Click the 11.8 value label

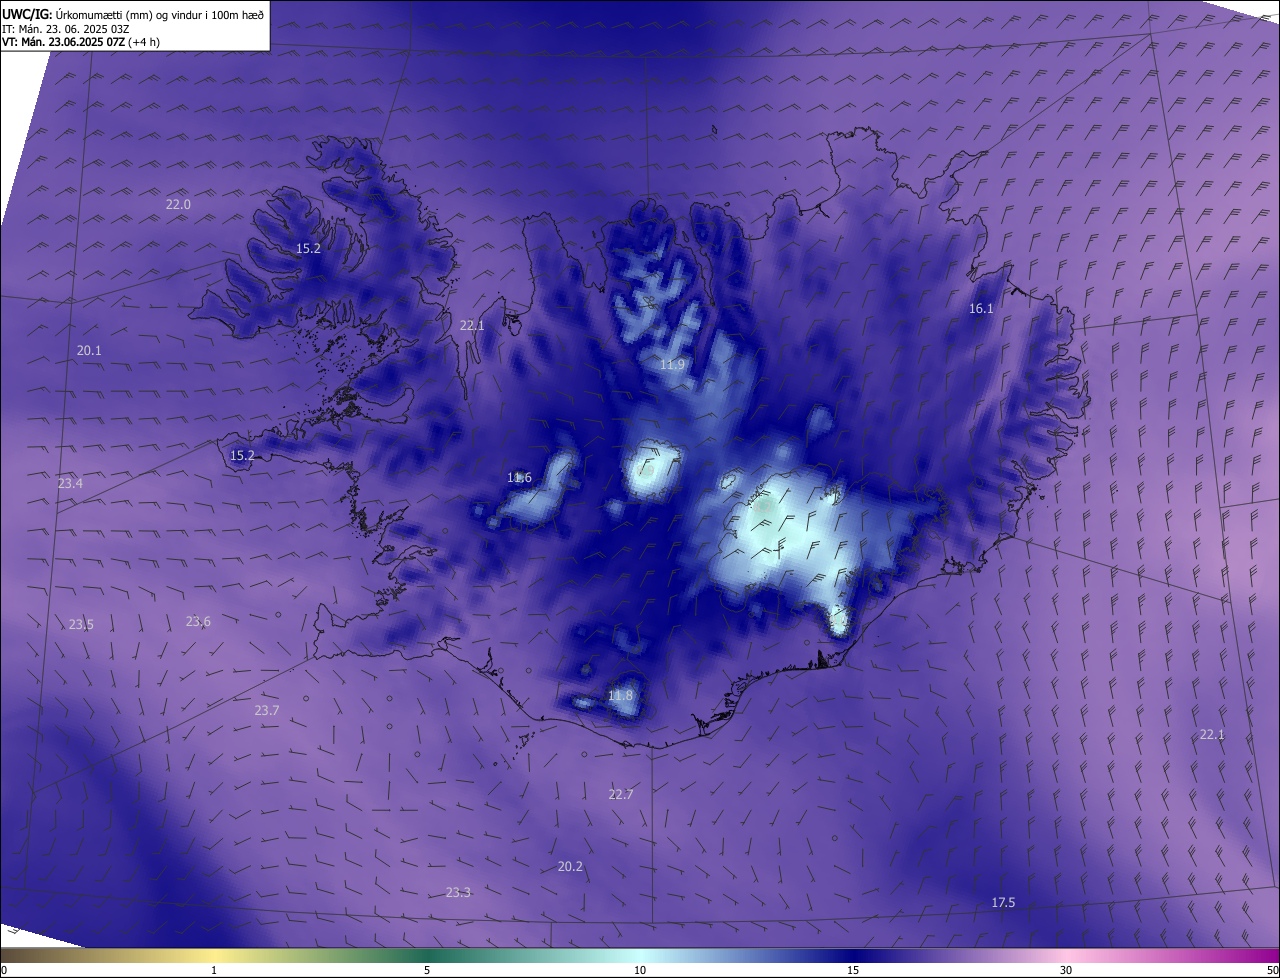620,695
